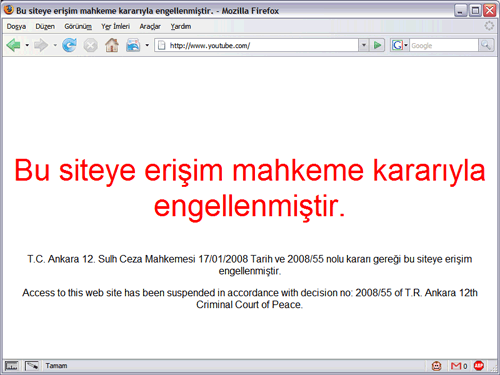Click the Google search engine icon
Image resolution: width=500 pixels, height=375 pixels.
(397, 45)
